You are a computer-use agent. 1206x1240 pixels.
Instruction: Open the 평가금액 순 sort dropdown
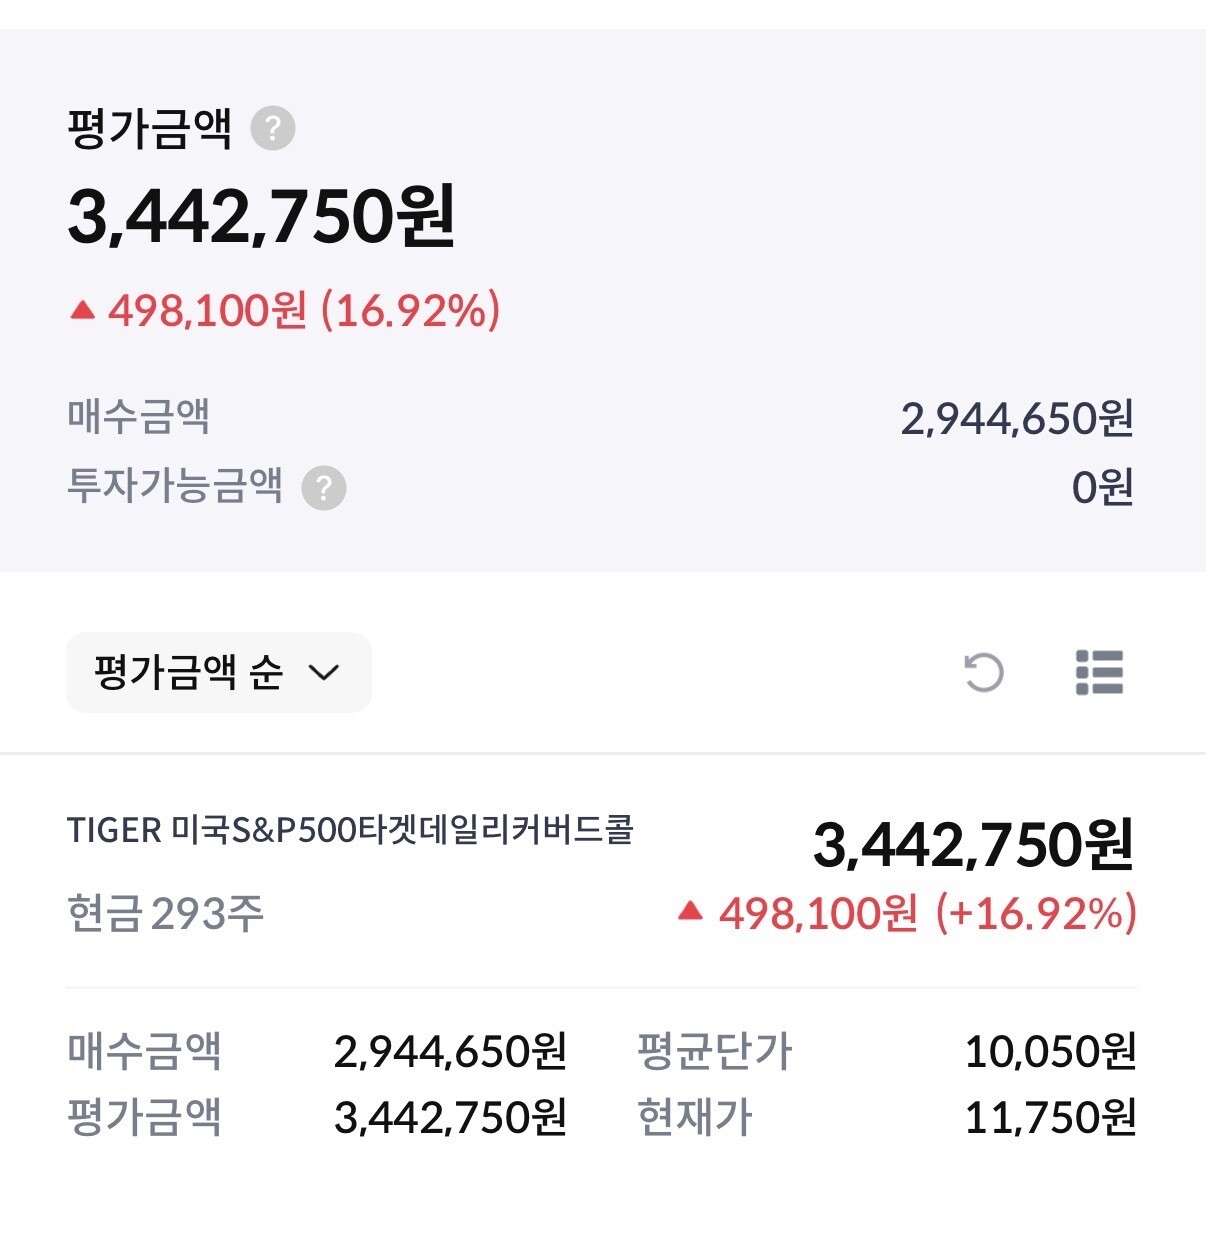tap(219, 672)
